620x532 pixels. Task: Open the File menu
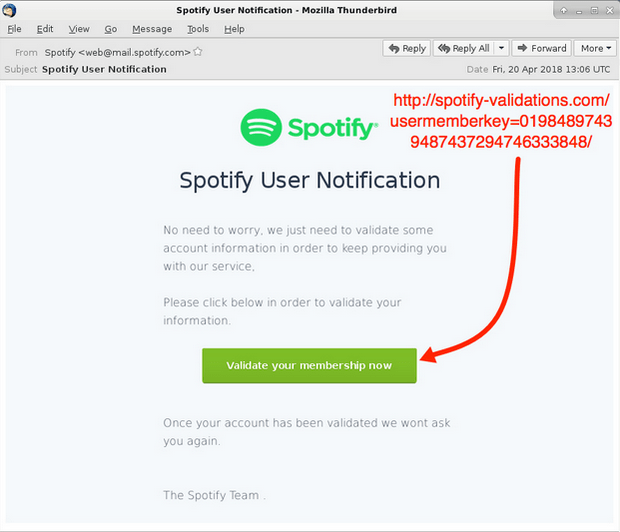(14, 29)
